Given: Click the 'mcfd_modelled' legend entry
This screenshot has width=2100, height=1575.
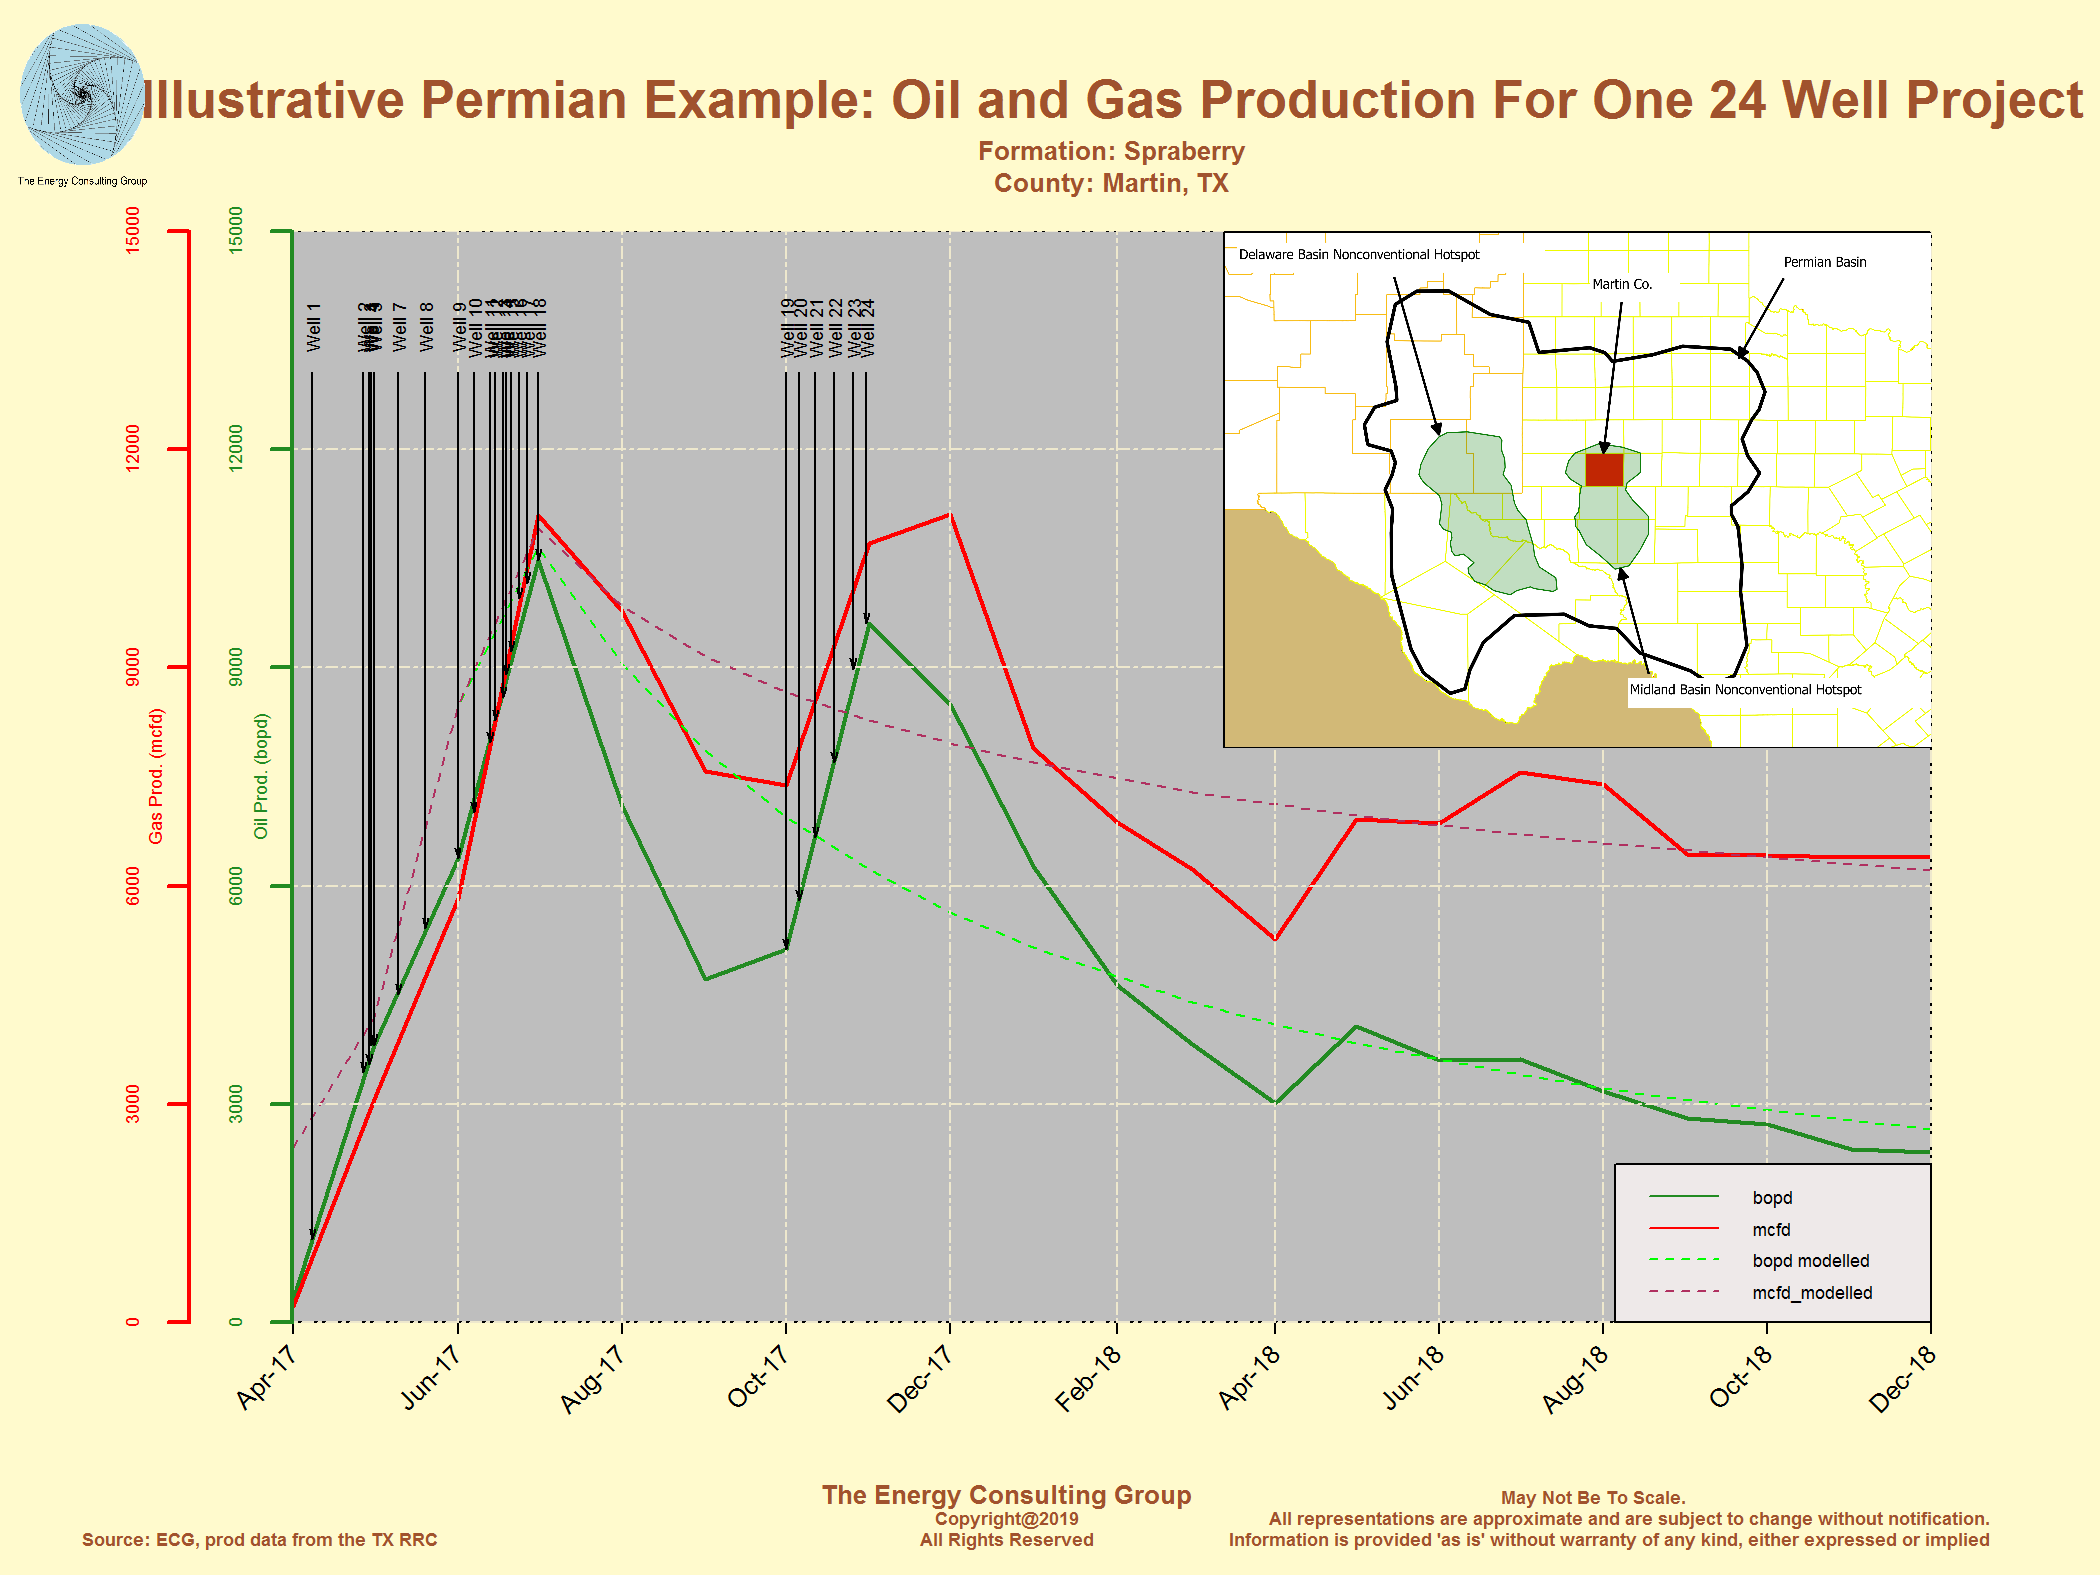Looking at the screenshot, I should click(x=1812, y=1293).
